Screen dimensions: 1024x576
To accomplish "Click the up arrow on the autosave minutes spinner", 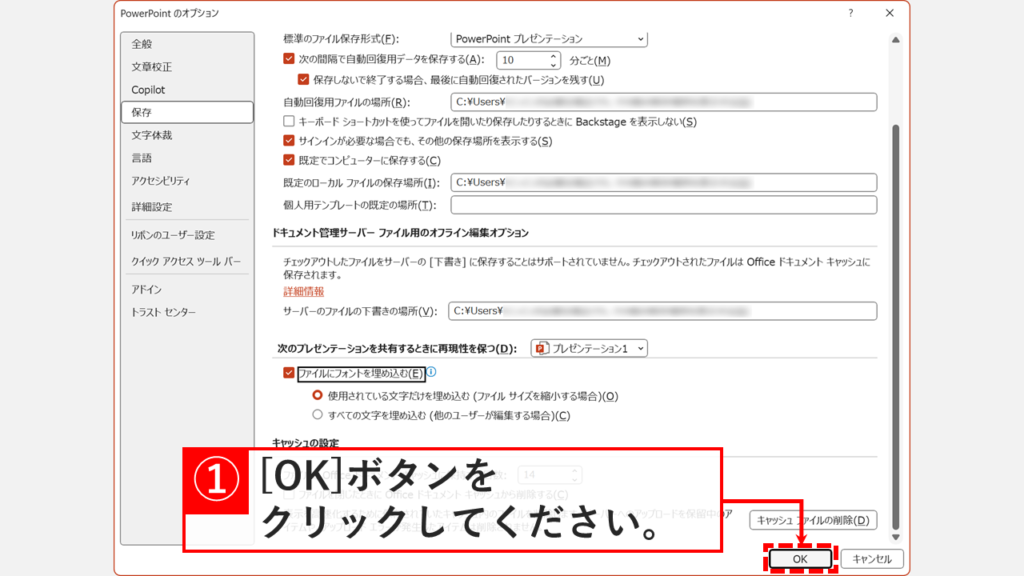I will tap(556, 56).
